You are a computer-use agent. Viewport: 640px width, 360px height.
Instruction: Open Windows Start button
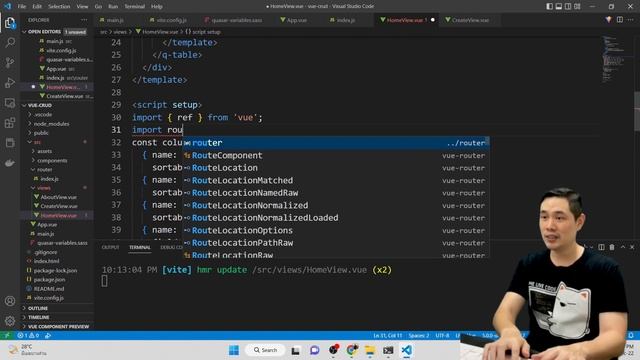click(234, 350)
